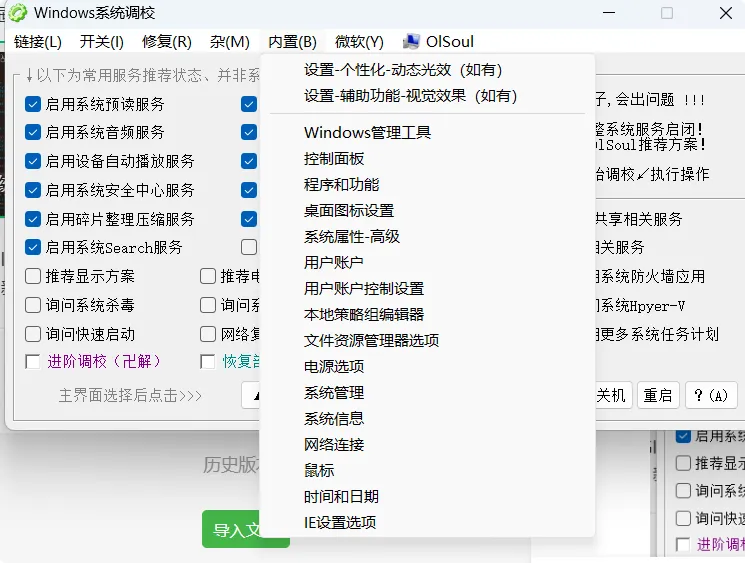This screenshot has width=745, height=563.
Task: Click the 共享相关服务 option text
Action: coord(639,219)
